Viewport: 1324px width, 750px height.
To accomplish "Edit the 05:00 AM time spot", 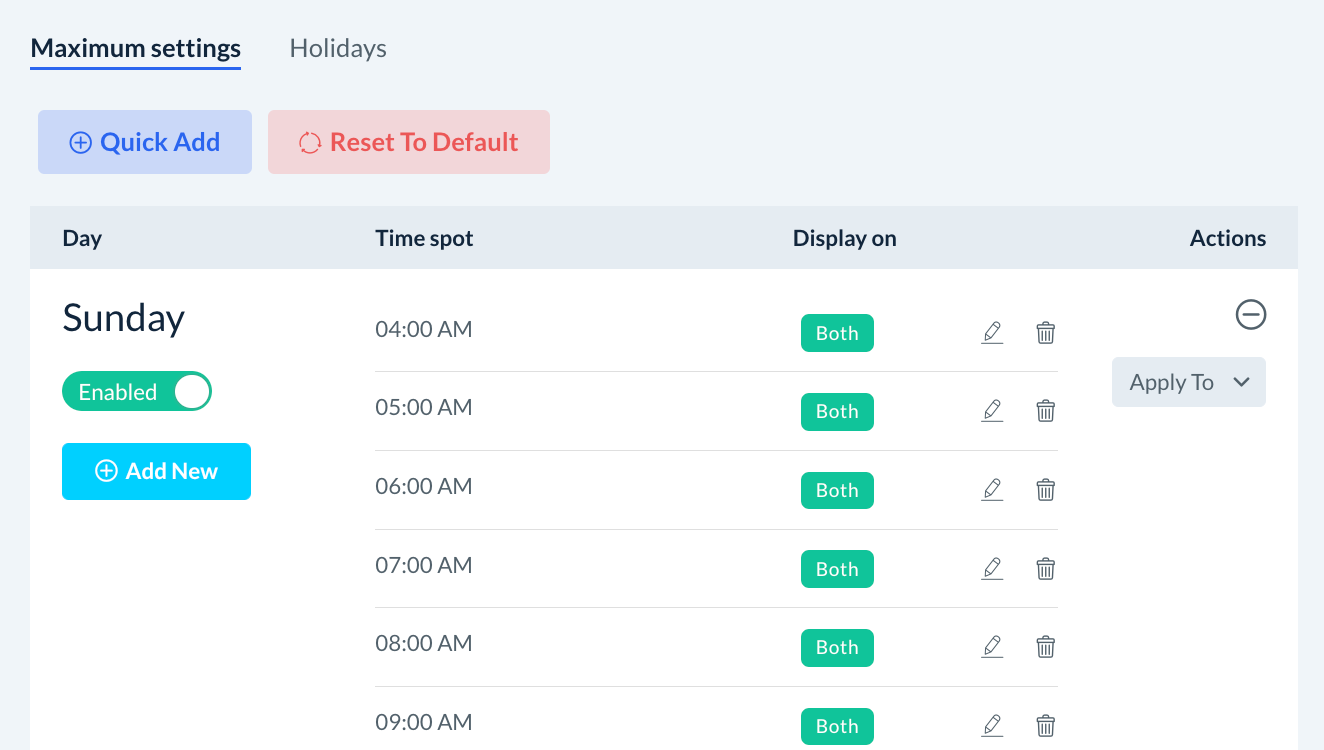I will 992,411.
